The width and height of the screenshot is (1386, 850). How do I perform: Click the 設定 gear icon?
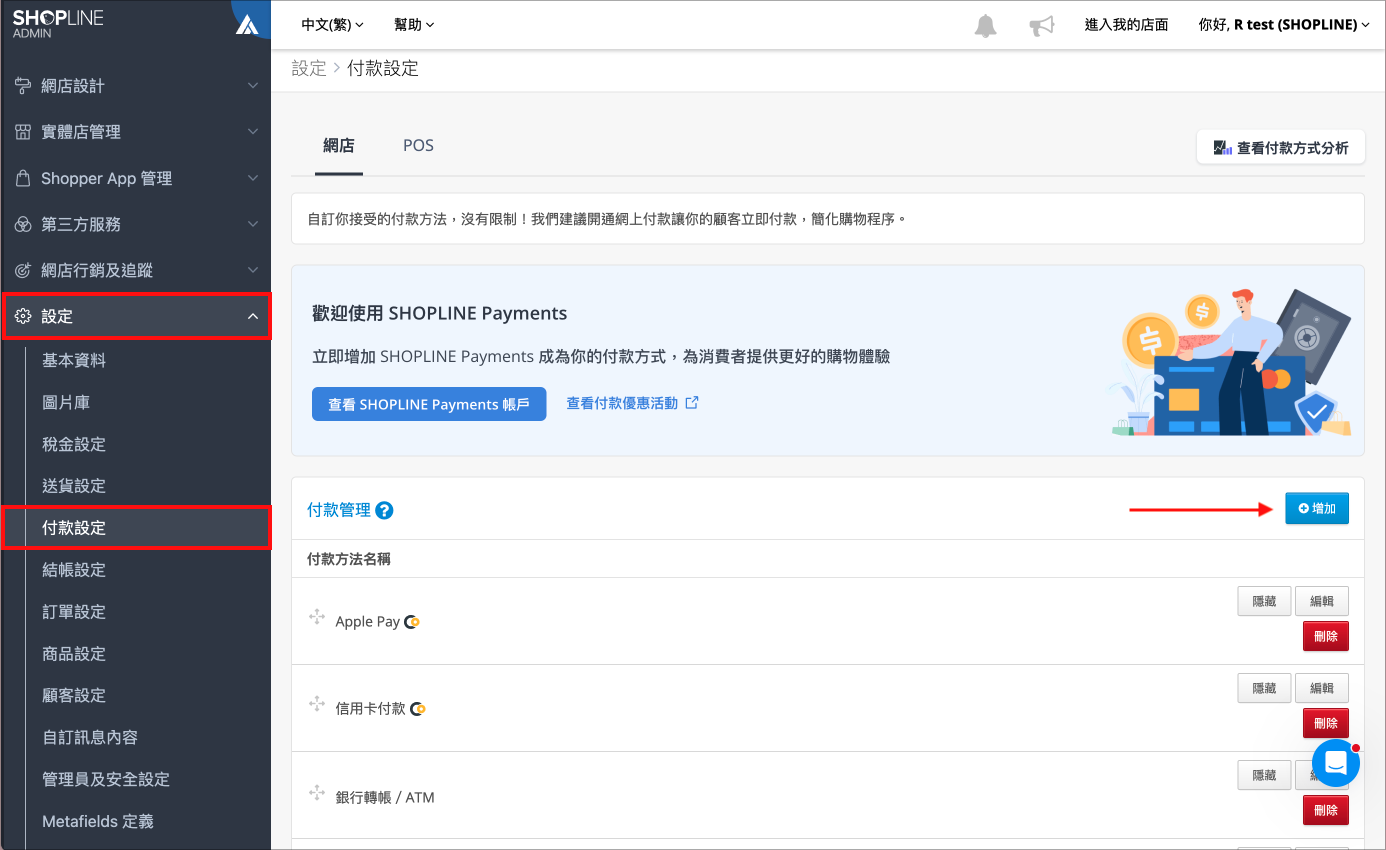pos(22,316)
